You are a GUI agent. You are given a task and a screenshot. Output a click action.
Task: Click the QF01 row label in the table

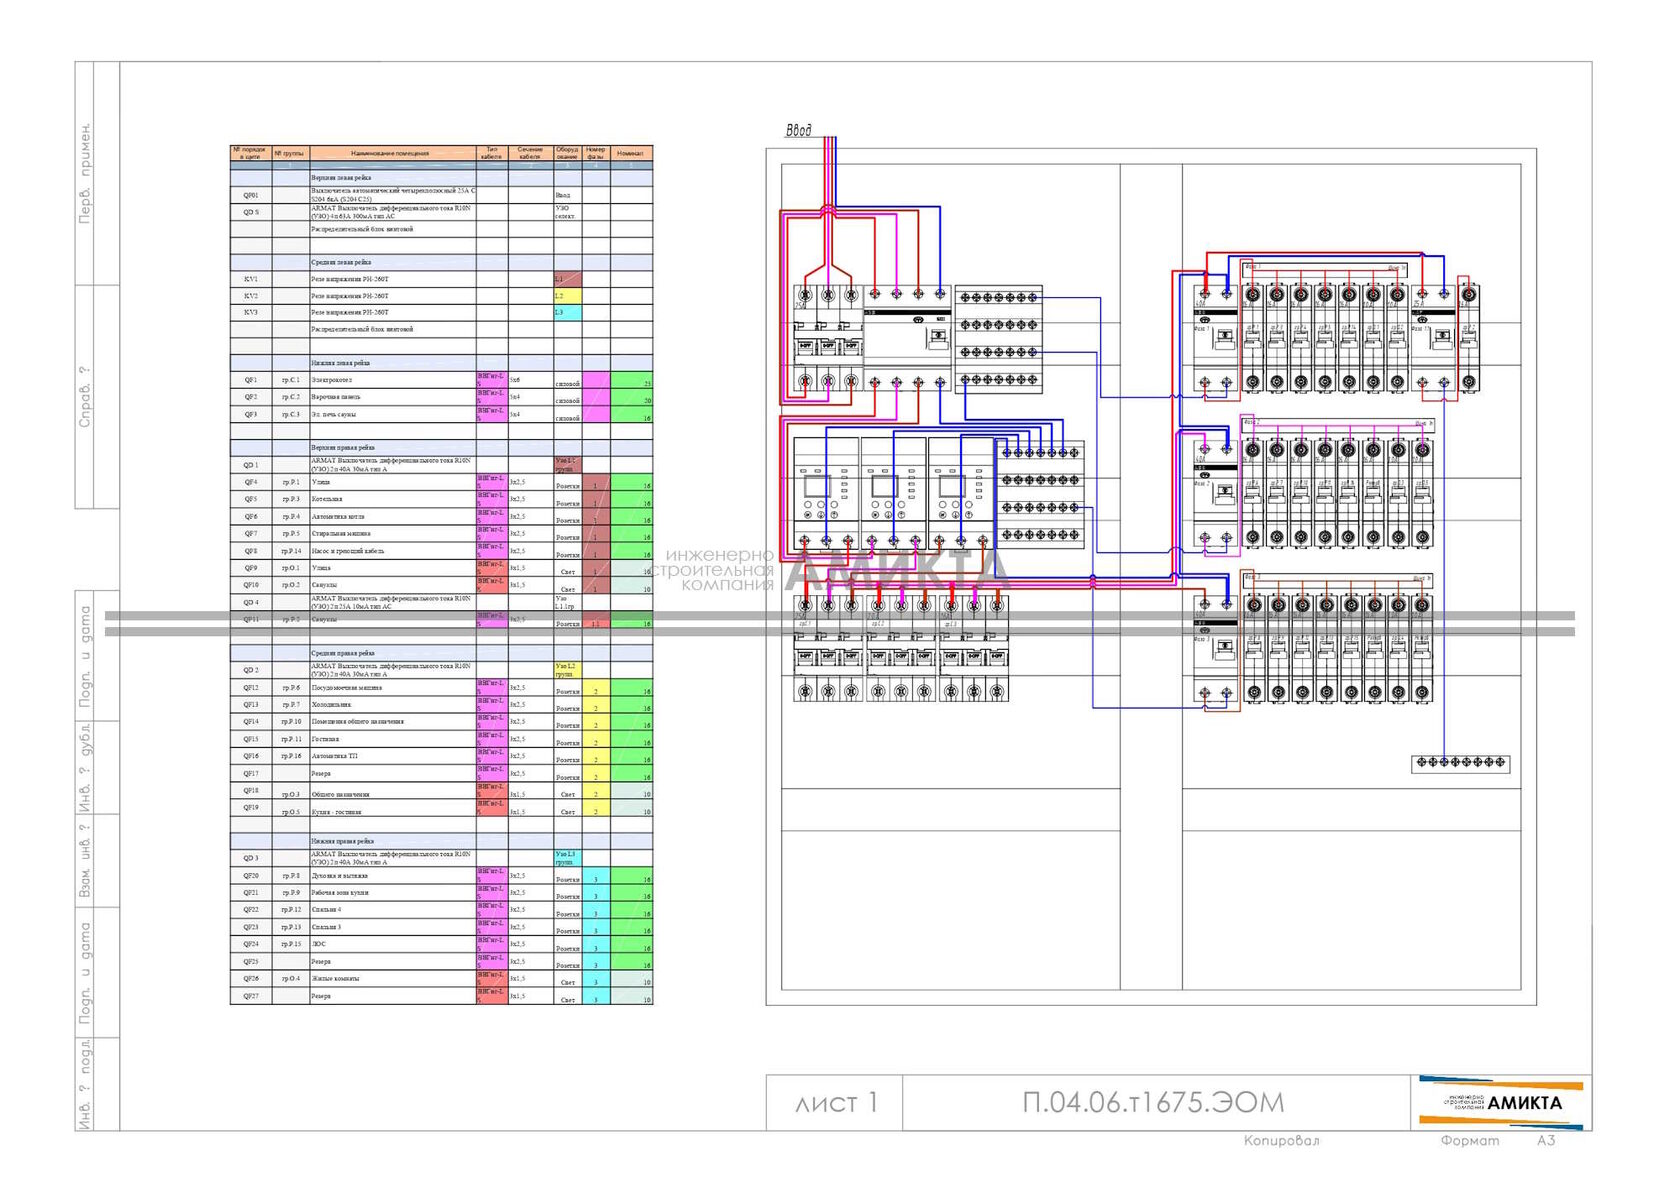coord(251,195)
